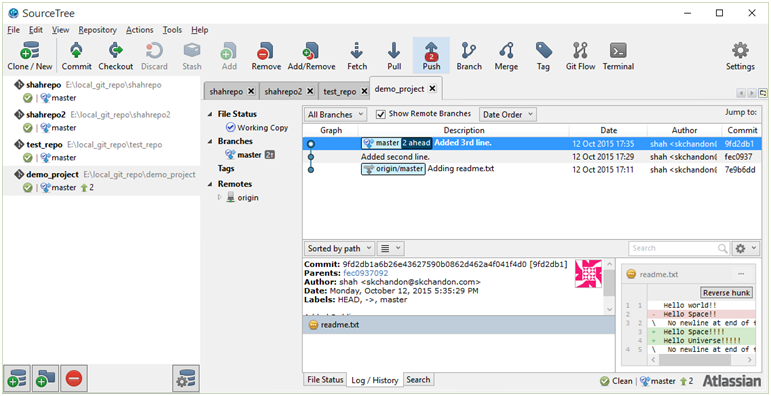Select the test_repo bookmark
Viewport: 771px width, 396px height.
click(101, 151)
